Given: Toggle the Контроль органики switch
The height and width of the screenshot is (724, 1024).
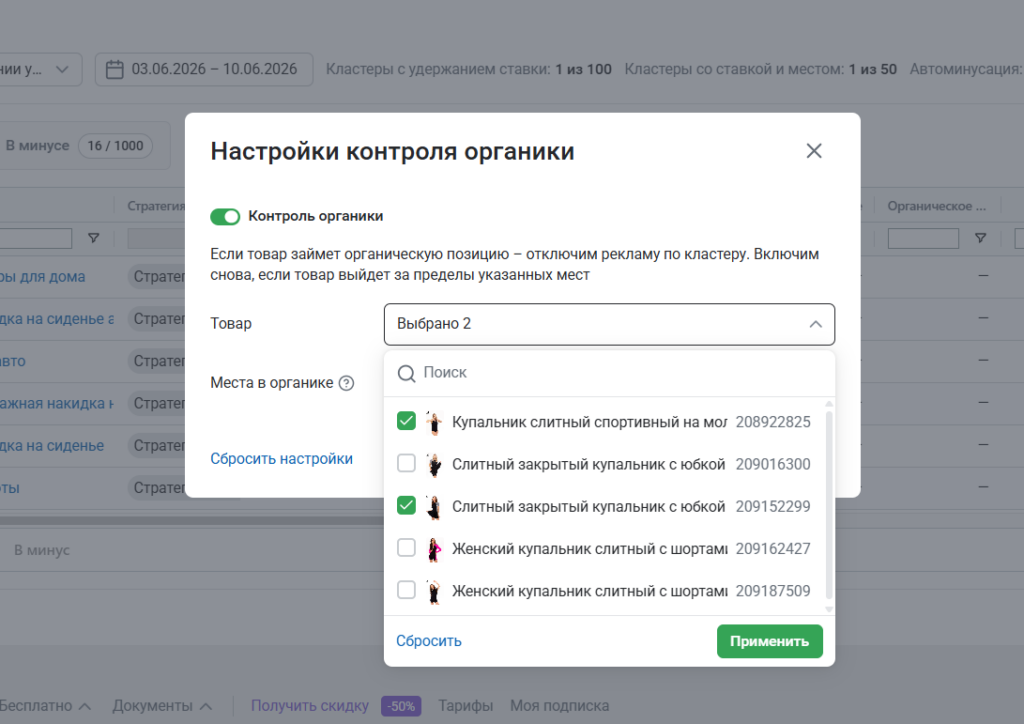Looking at the screenshot, I should coord(225,217).
